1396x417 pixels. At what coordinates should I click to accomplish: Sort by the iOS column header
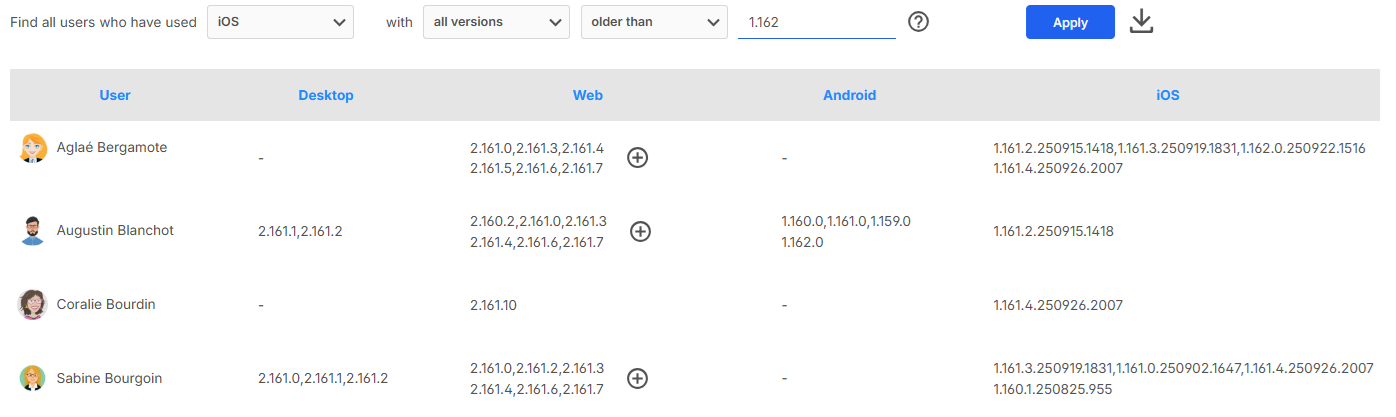tap(1168, 96)
